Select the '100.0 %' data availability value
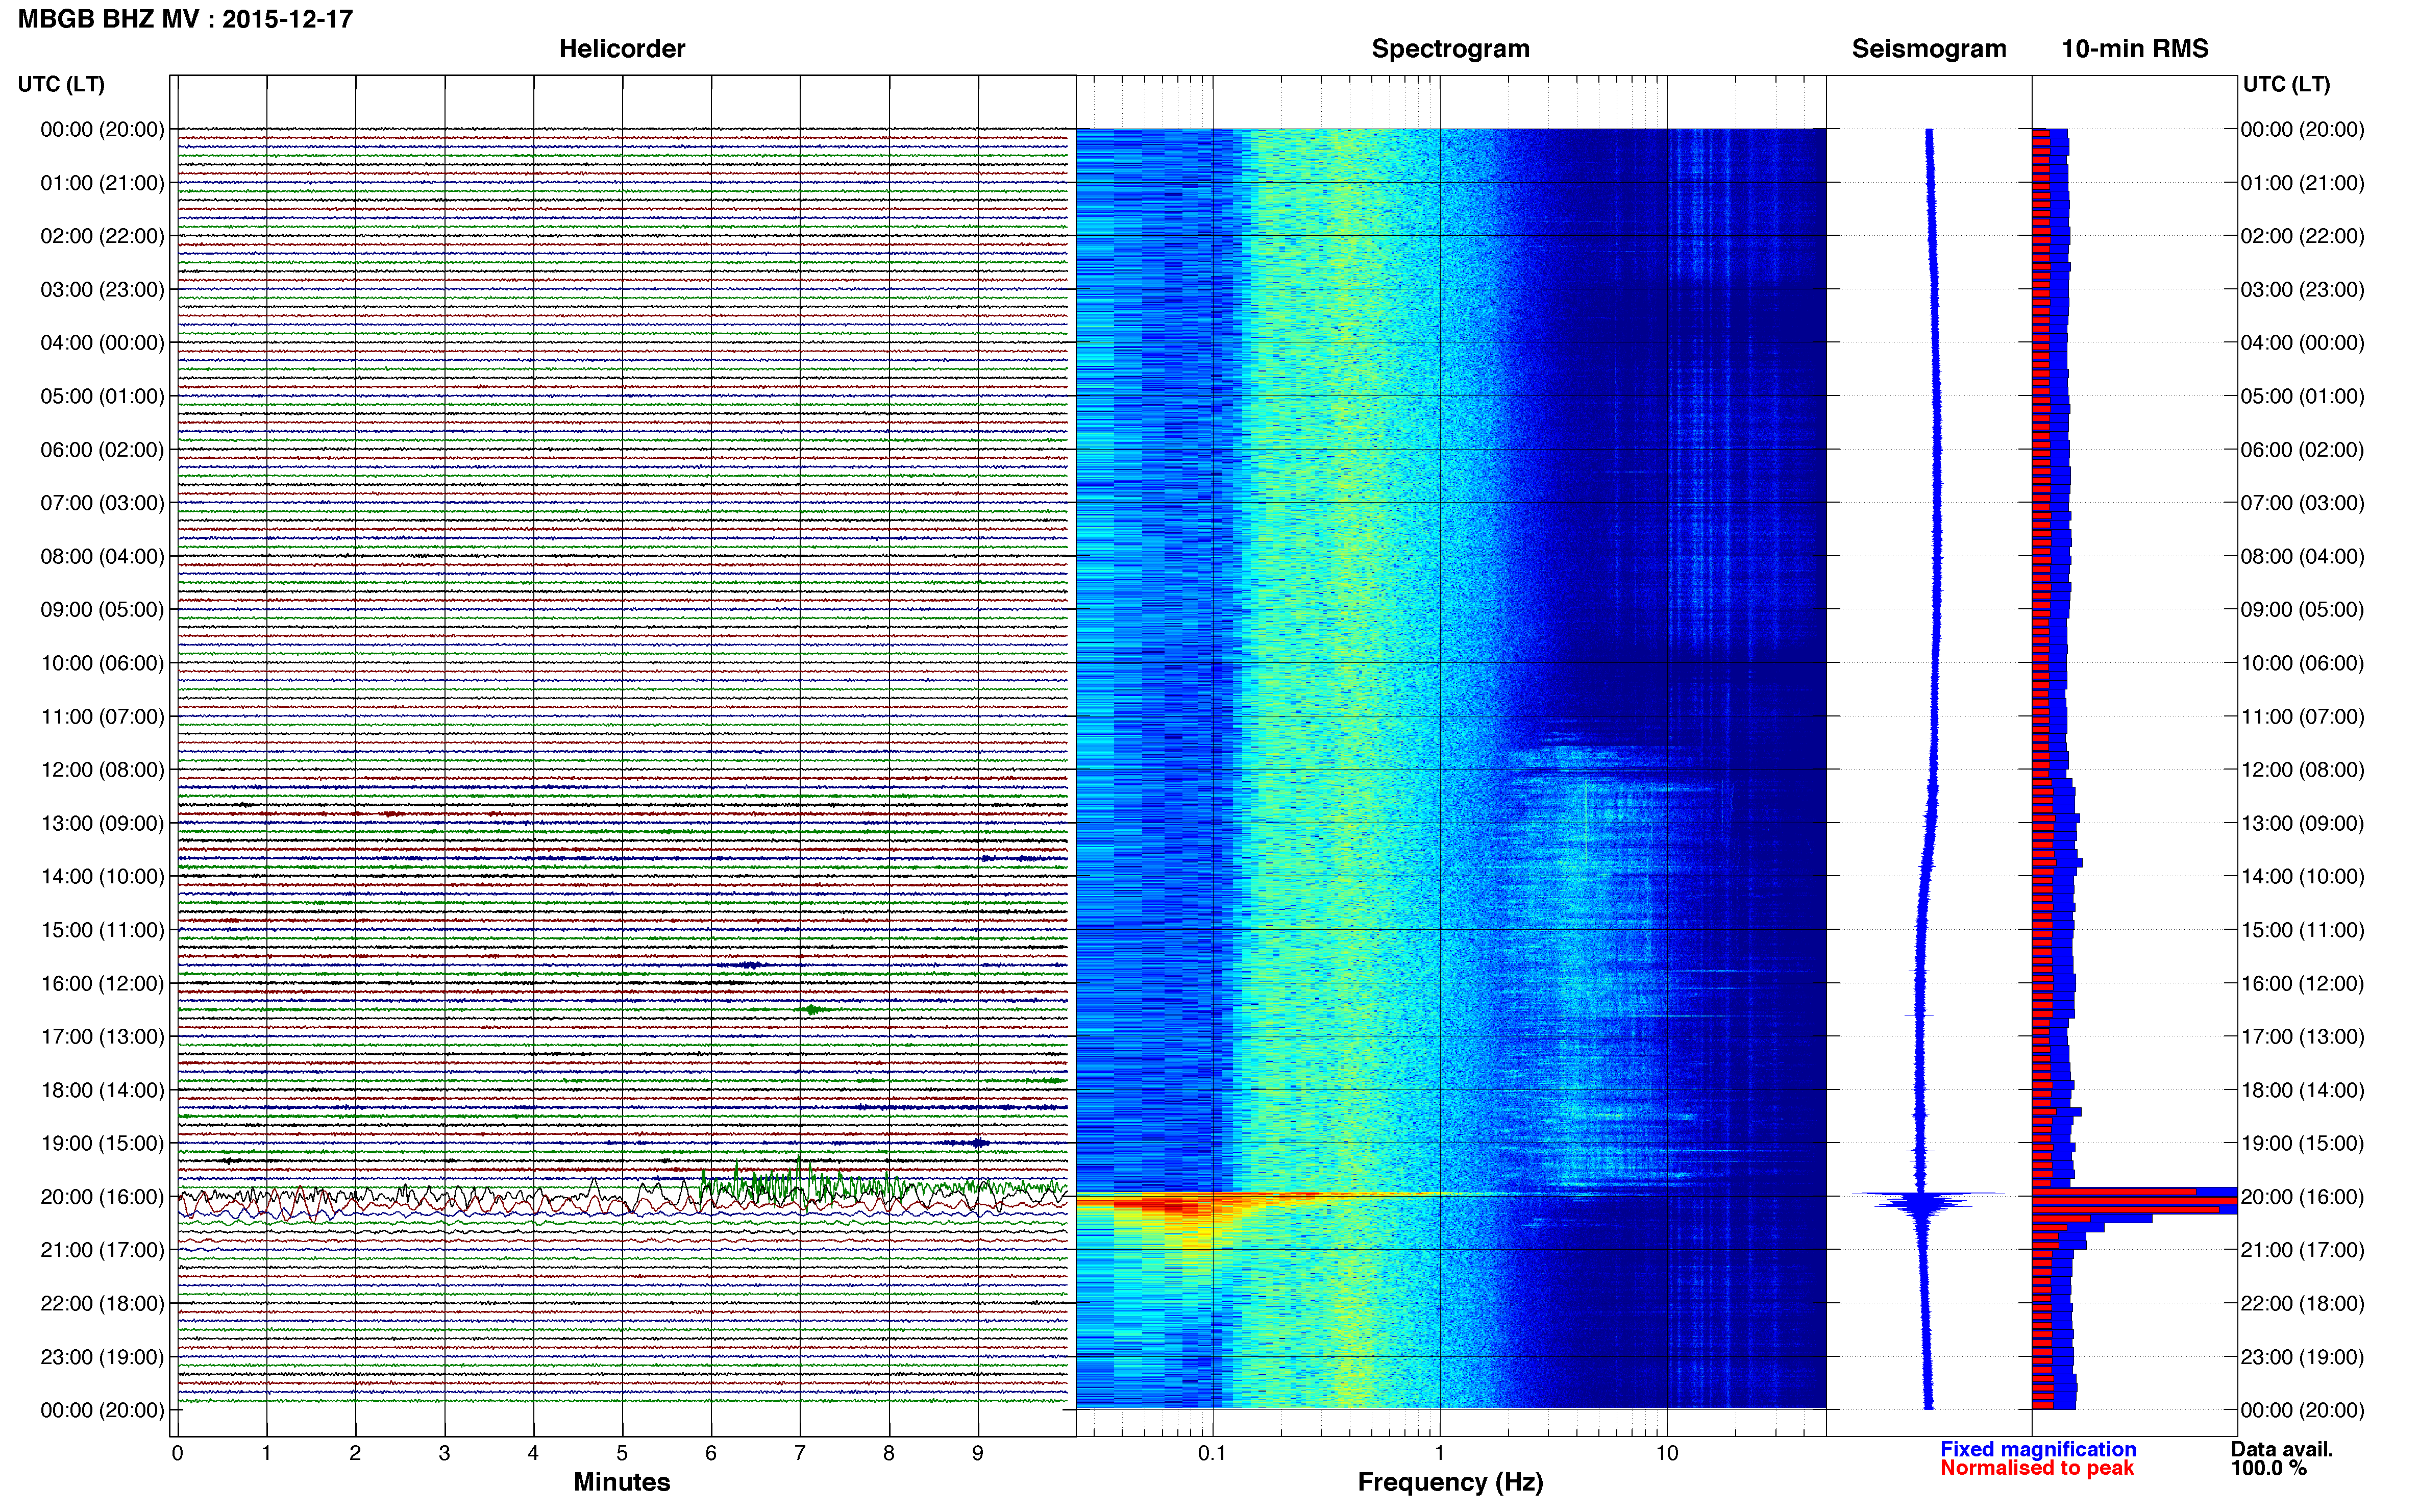Image resolution: width=2419 pixels, height=1512 pixels. (2268, 1468)
